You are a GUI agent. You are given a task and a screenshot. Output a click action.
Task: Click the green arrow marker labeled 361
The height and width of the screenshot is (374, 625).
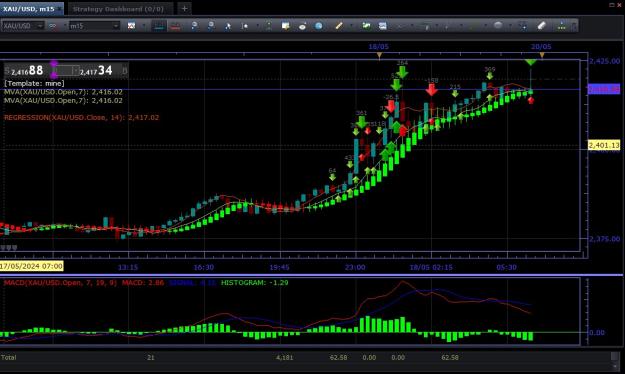pyautogui.click(x=361, y=122)
